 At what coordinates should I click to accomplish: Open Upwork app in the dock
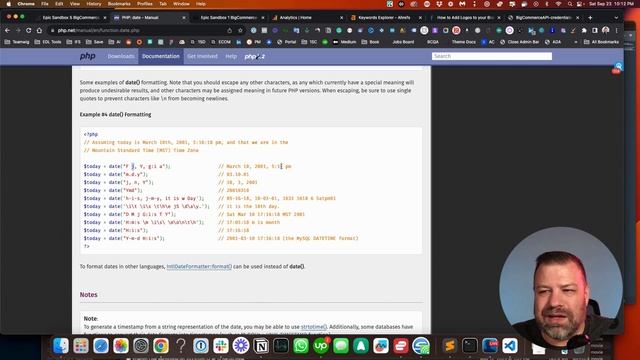click(x=321, y=346)
